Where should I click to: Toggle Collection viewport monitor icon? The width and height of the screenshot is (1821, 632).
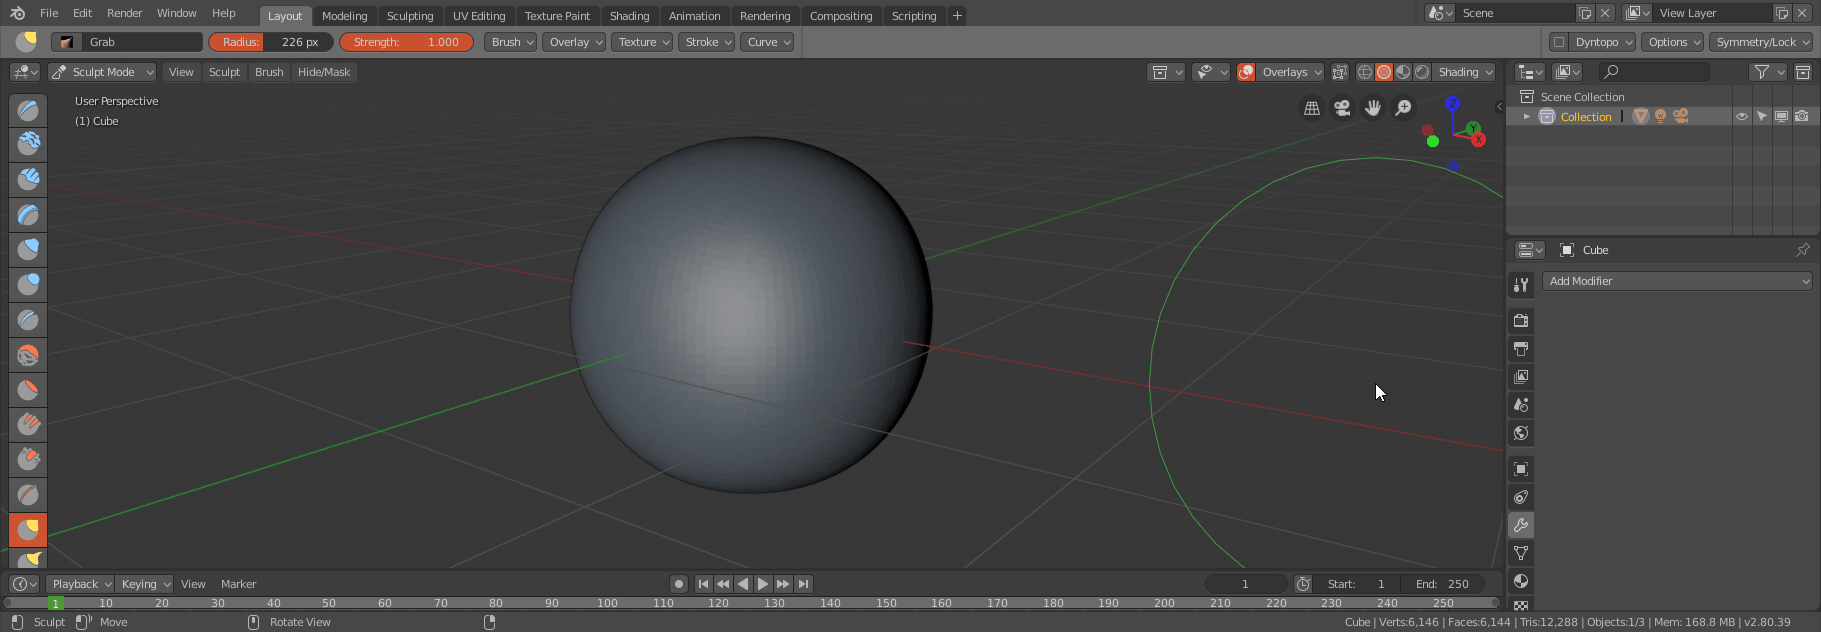tap(1782, 117)
